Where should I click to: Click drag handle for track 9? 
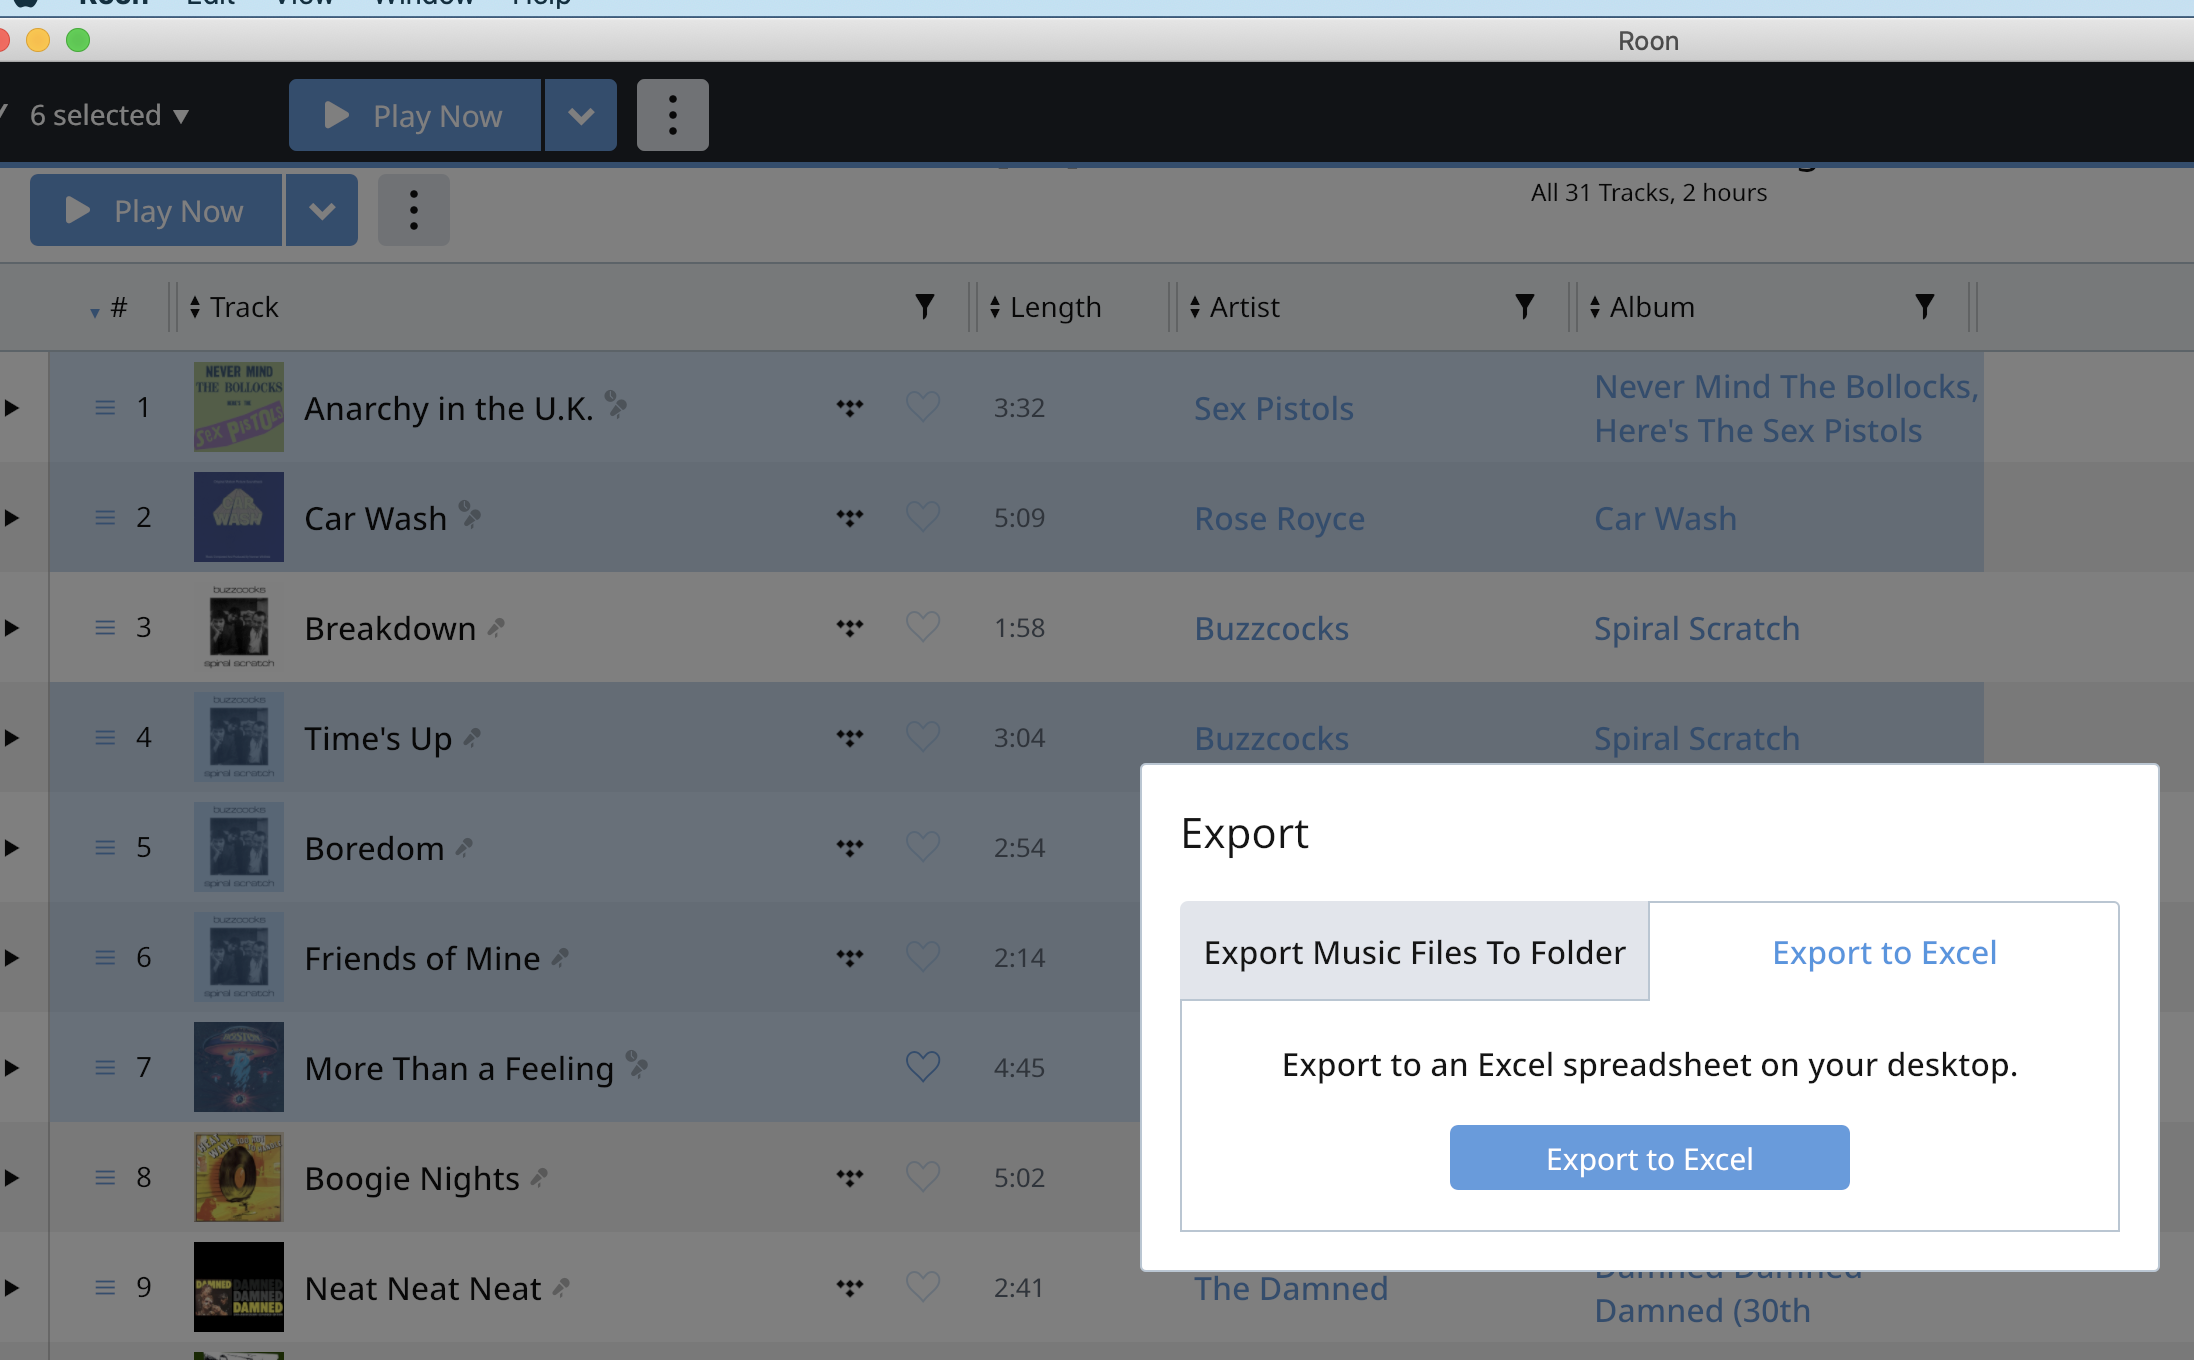[x=105, y=1288]
